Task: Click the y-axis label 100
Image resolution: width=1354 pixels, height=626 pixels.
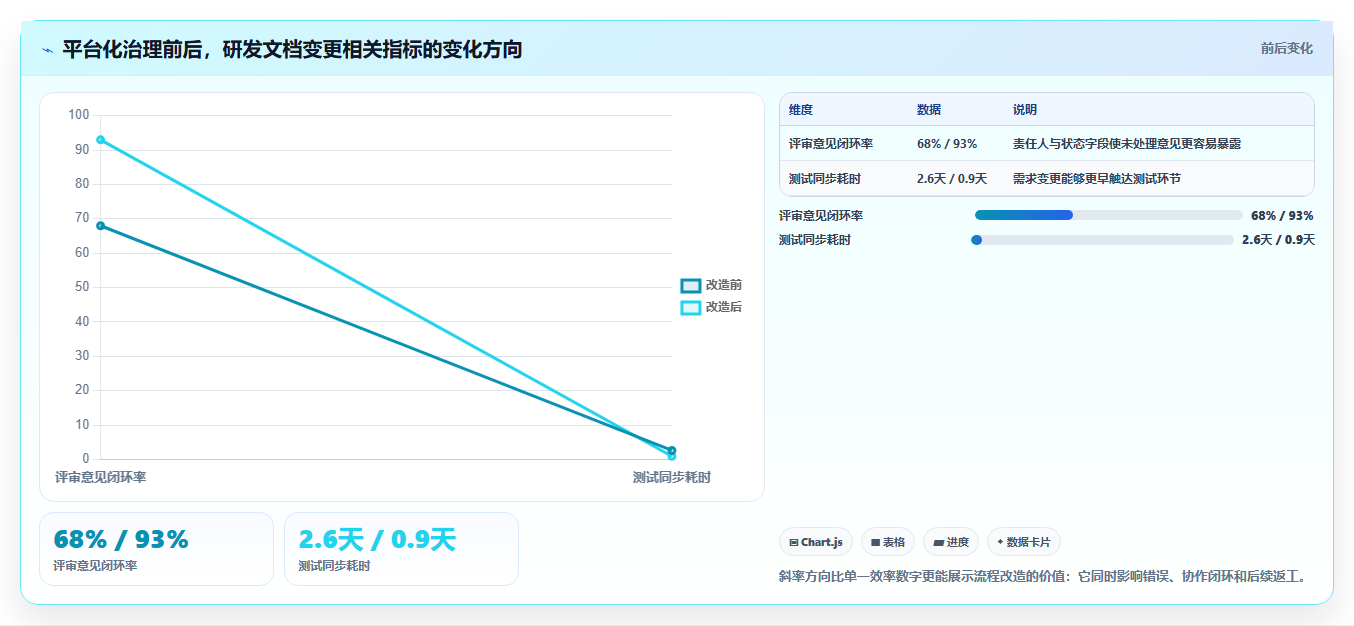Action: [x=78, y=115]
